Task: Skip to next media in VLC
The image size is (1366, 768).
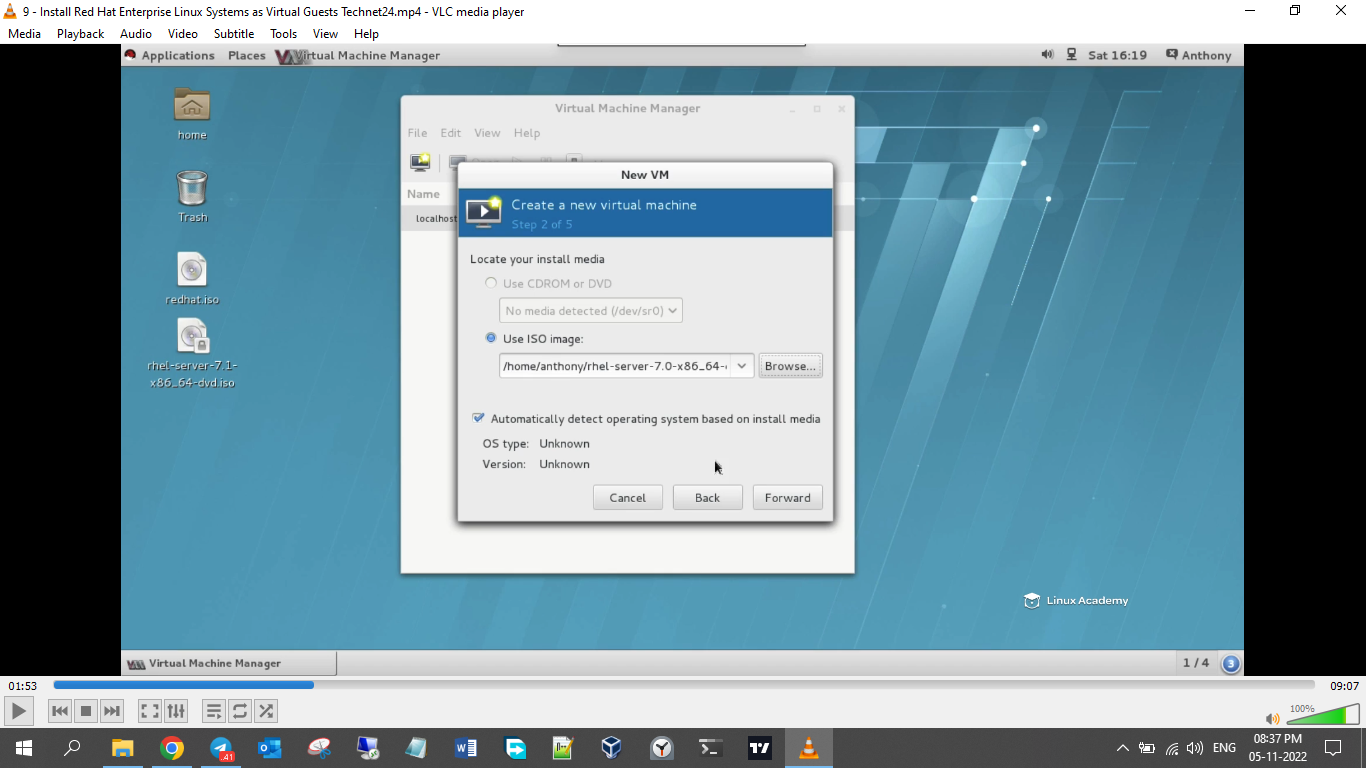Action: [x=112, y=711]
